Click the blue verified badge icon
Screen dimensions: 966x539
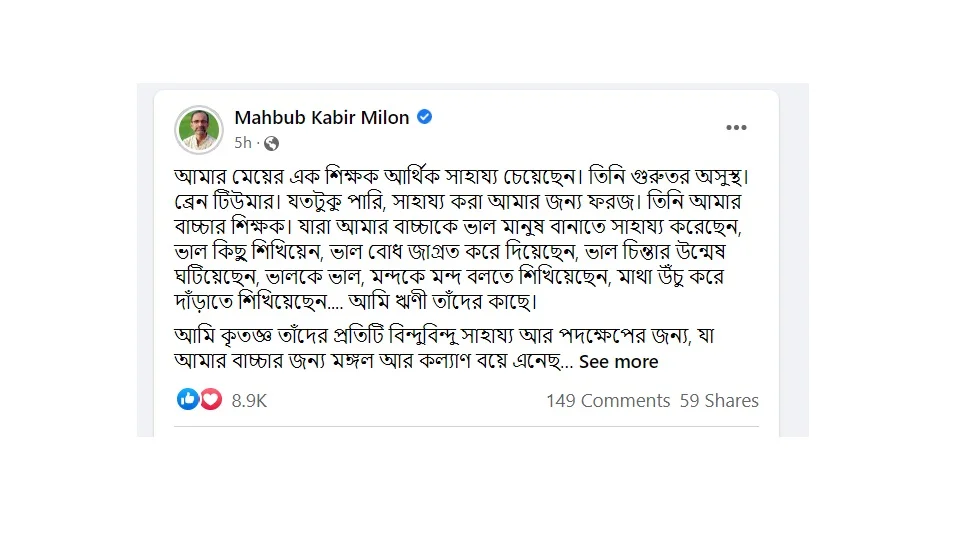click(x=424, y=116)
